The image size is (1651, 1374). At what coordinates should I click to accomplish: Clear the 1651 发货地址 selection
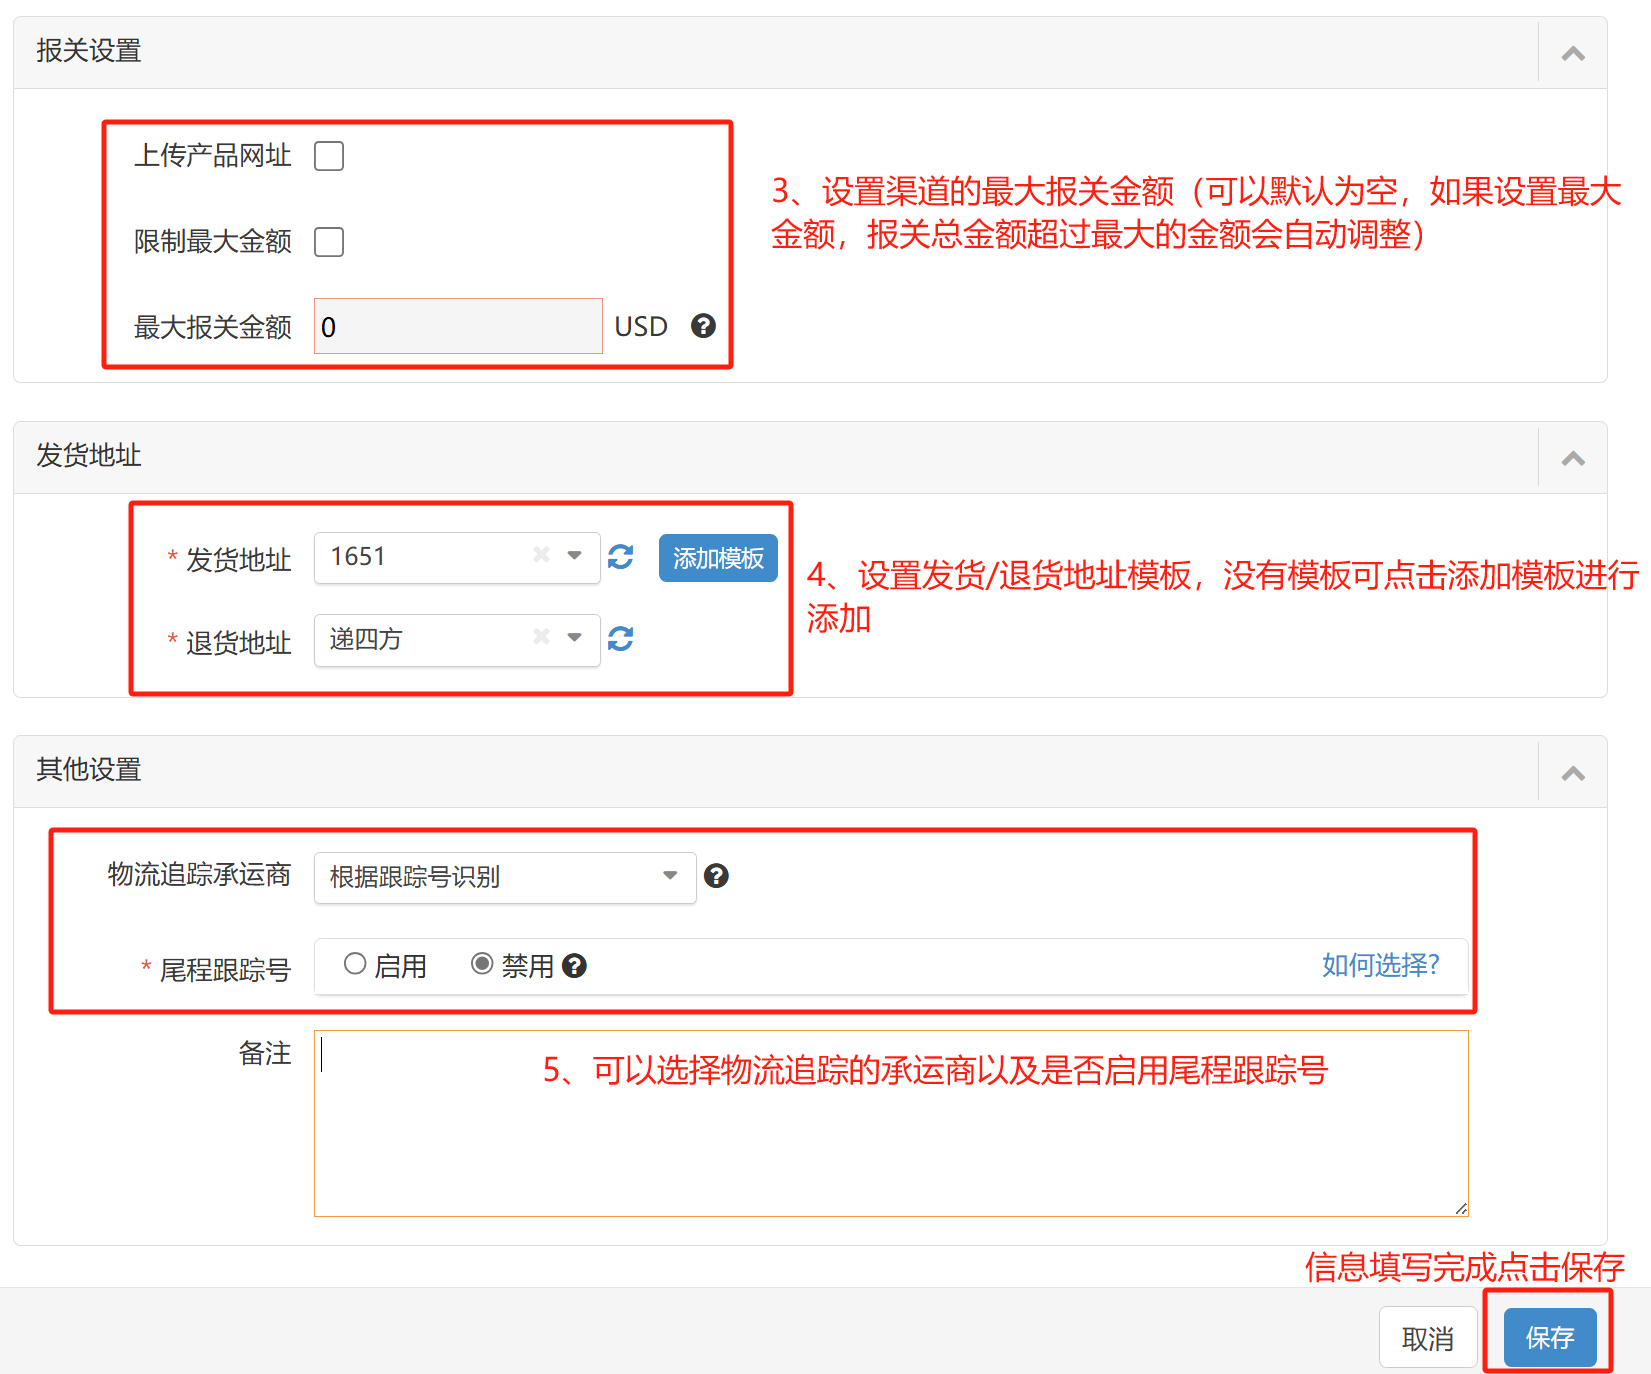tap(541, 555)
